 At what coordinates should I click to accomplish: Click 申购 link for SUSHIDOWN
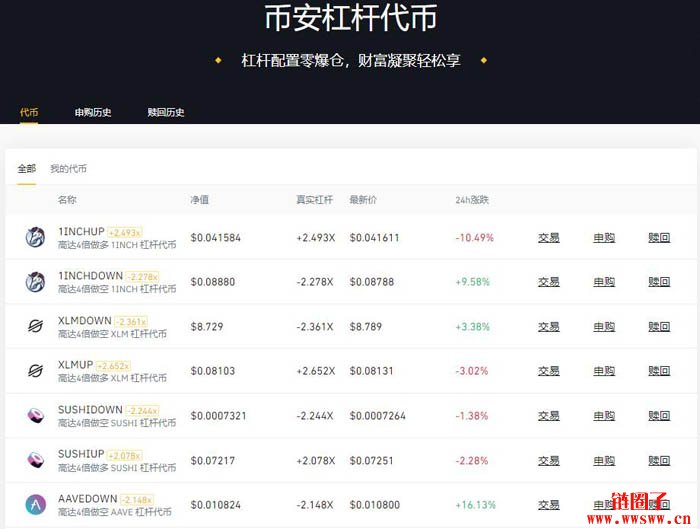[x=604, y=416]
